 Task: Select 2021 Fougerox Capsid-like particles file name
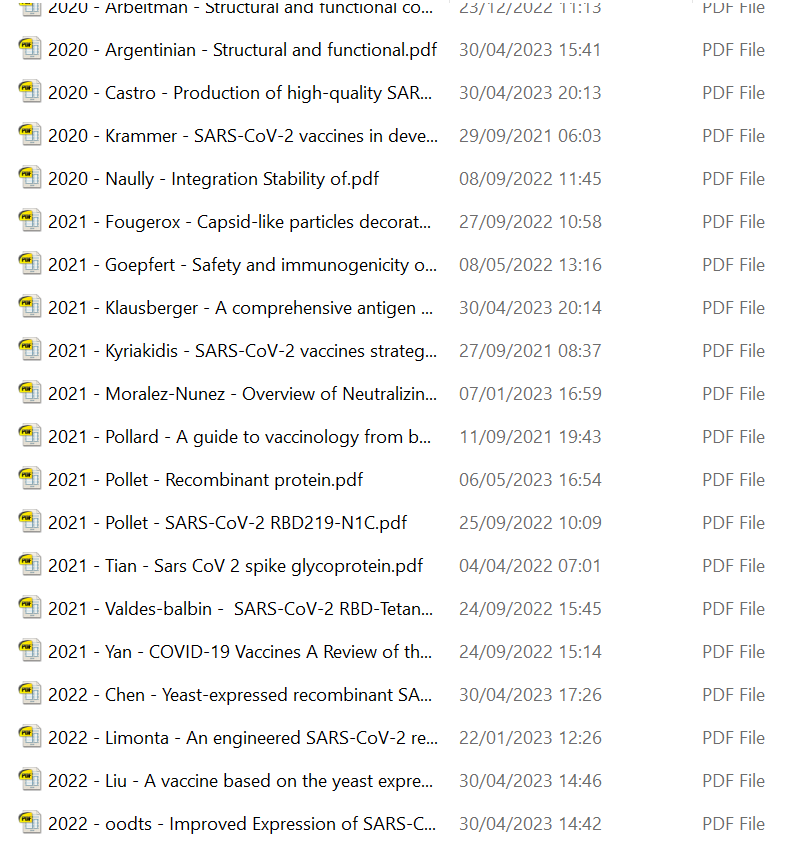239,222
